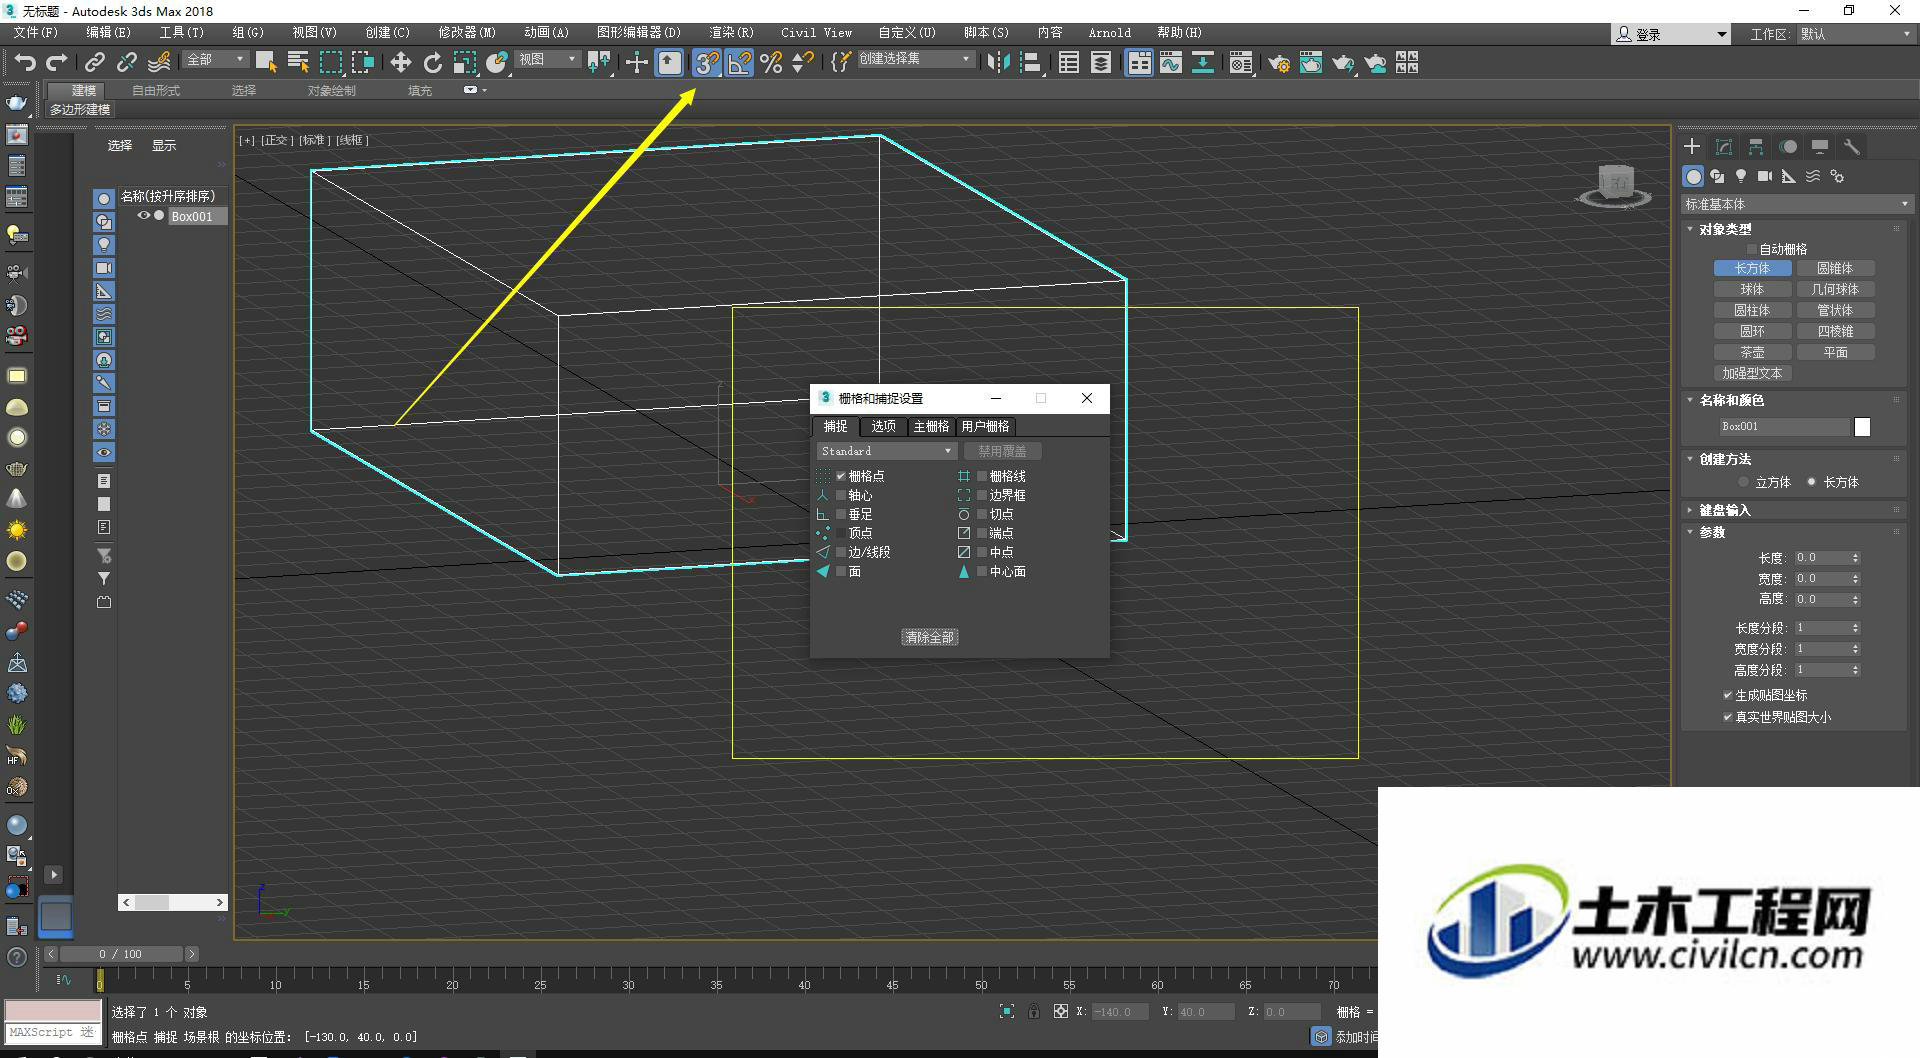
Task: Open the 渲染(R) menu
Action: [731, 33]
